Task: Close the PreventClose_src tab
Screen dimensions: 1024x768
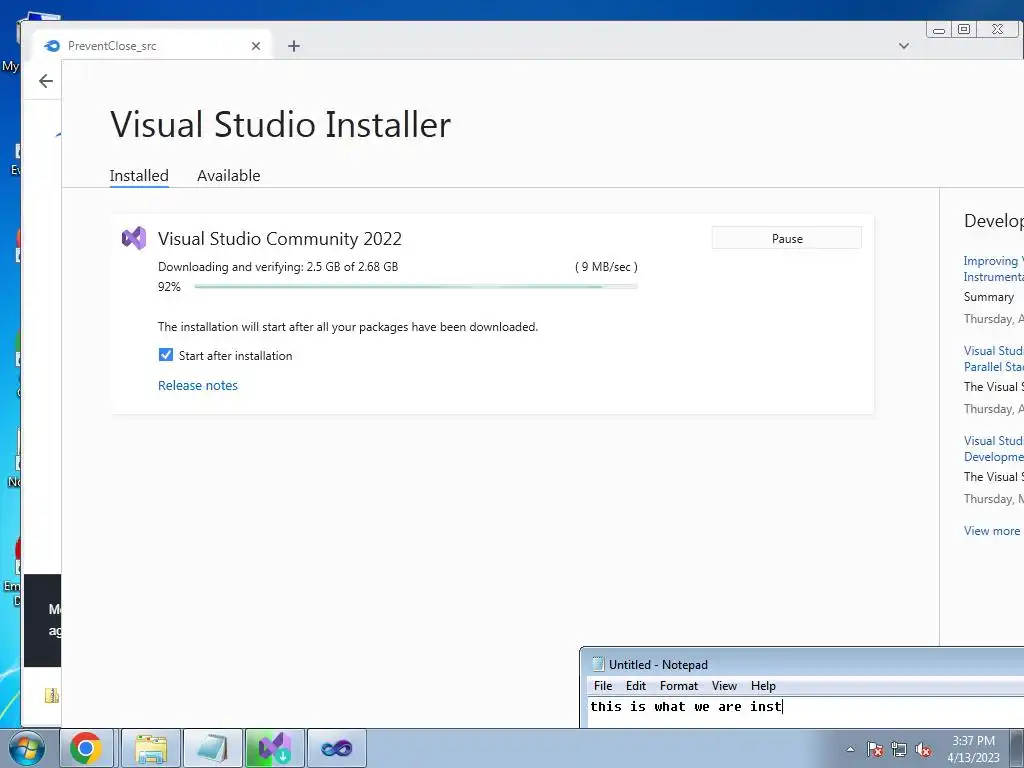Action: pos(256,46)
